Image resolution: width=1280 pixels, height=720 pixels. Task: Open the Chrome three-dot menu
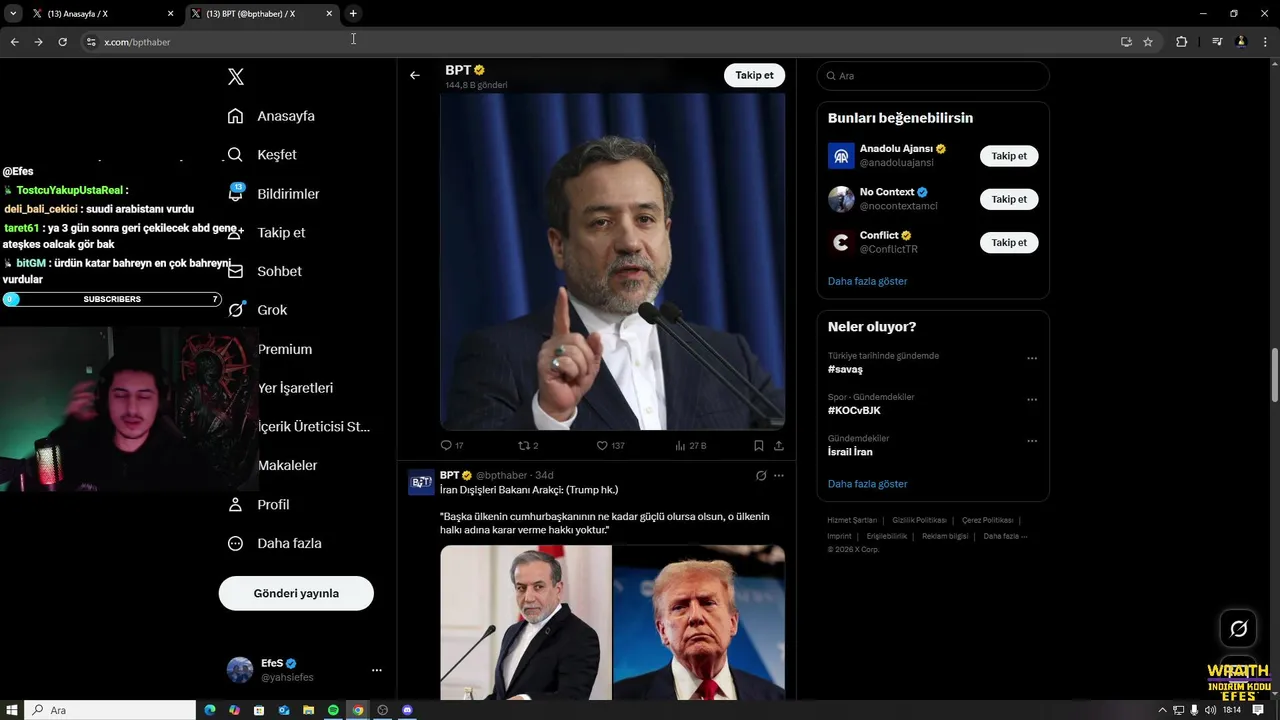pyautogui.click(x=1265, y=42)
